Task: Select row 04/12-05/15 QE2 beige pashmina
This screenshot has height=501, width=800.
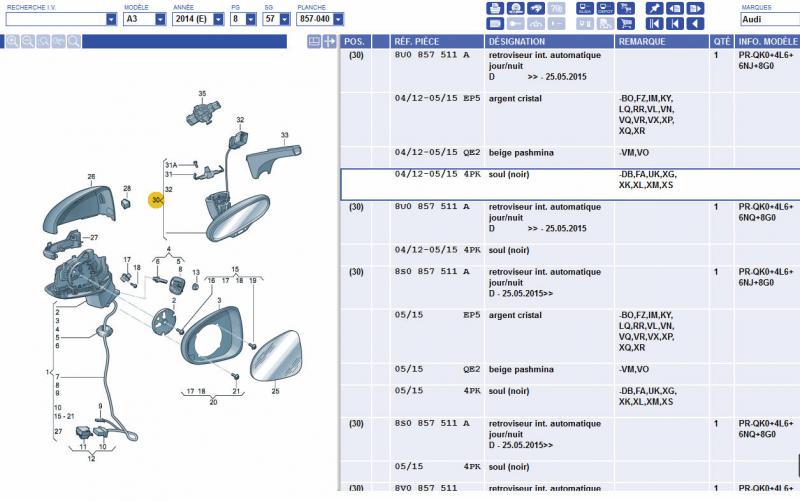Action: tap(570, 157)
